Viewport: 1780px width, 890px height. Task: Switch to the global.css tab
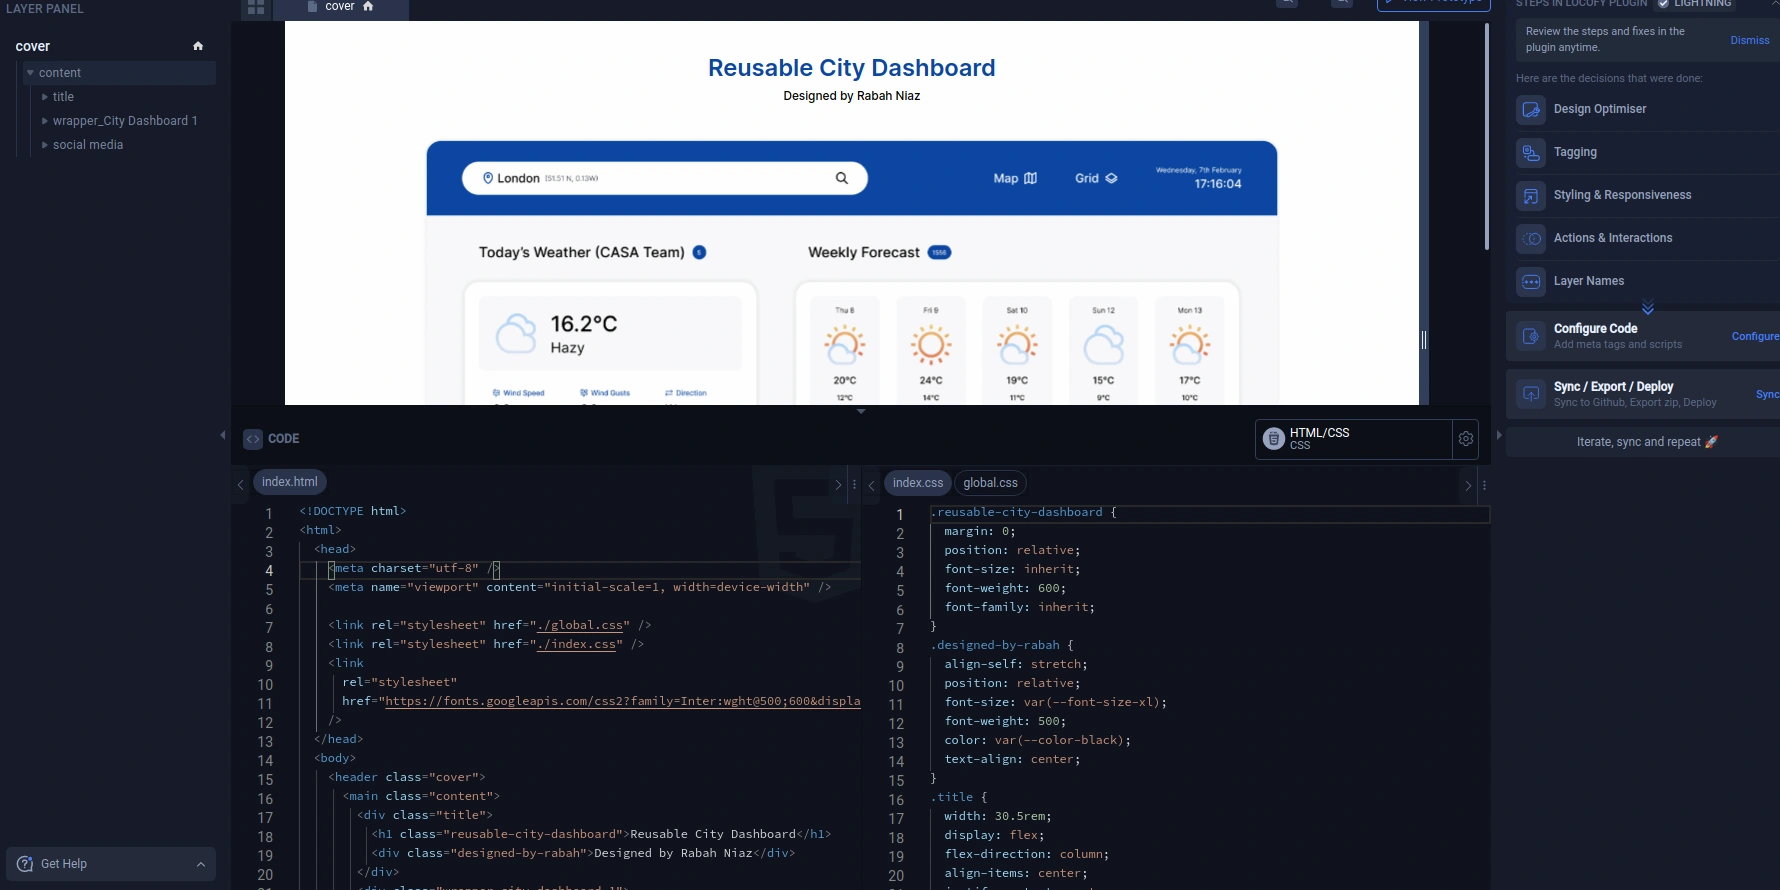(990, 483)
